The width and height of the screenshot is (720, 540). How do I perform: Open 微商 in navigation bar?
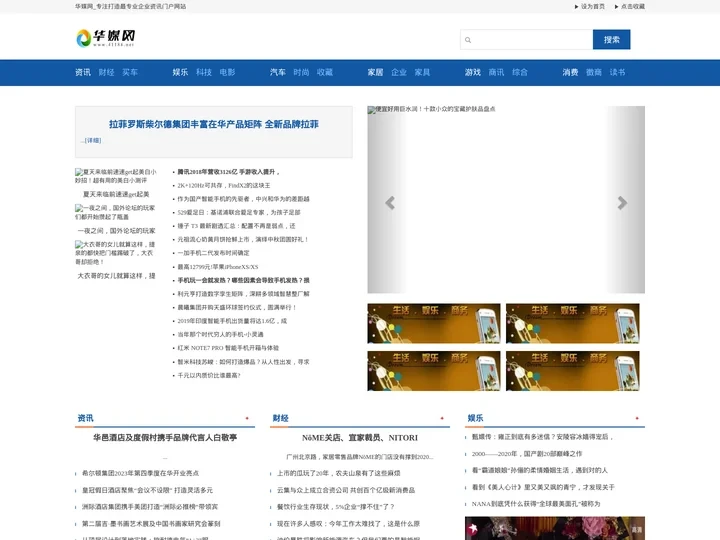click(594, 72)
